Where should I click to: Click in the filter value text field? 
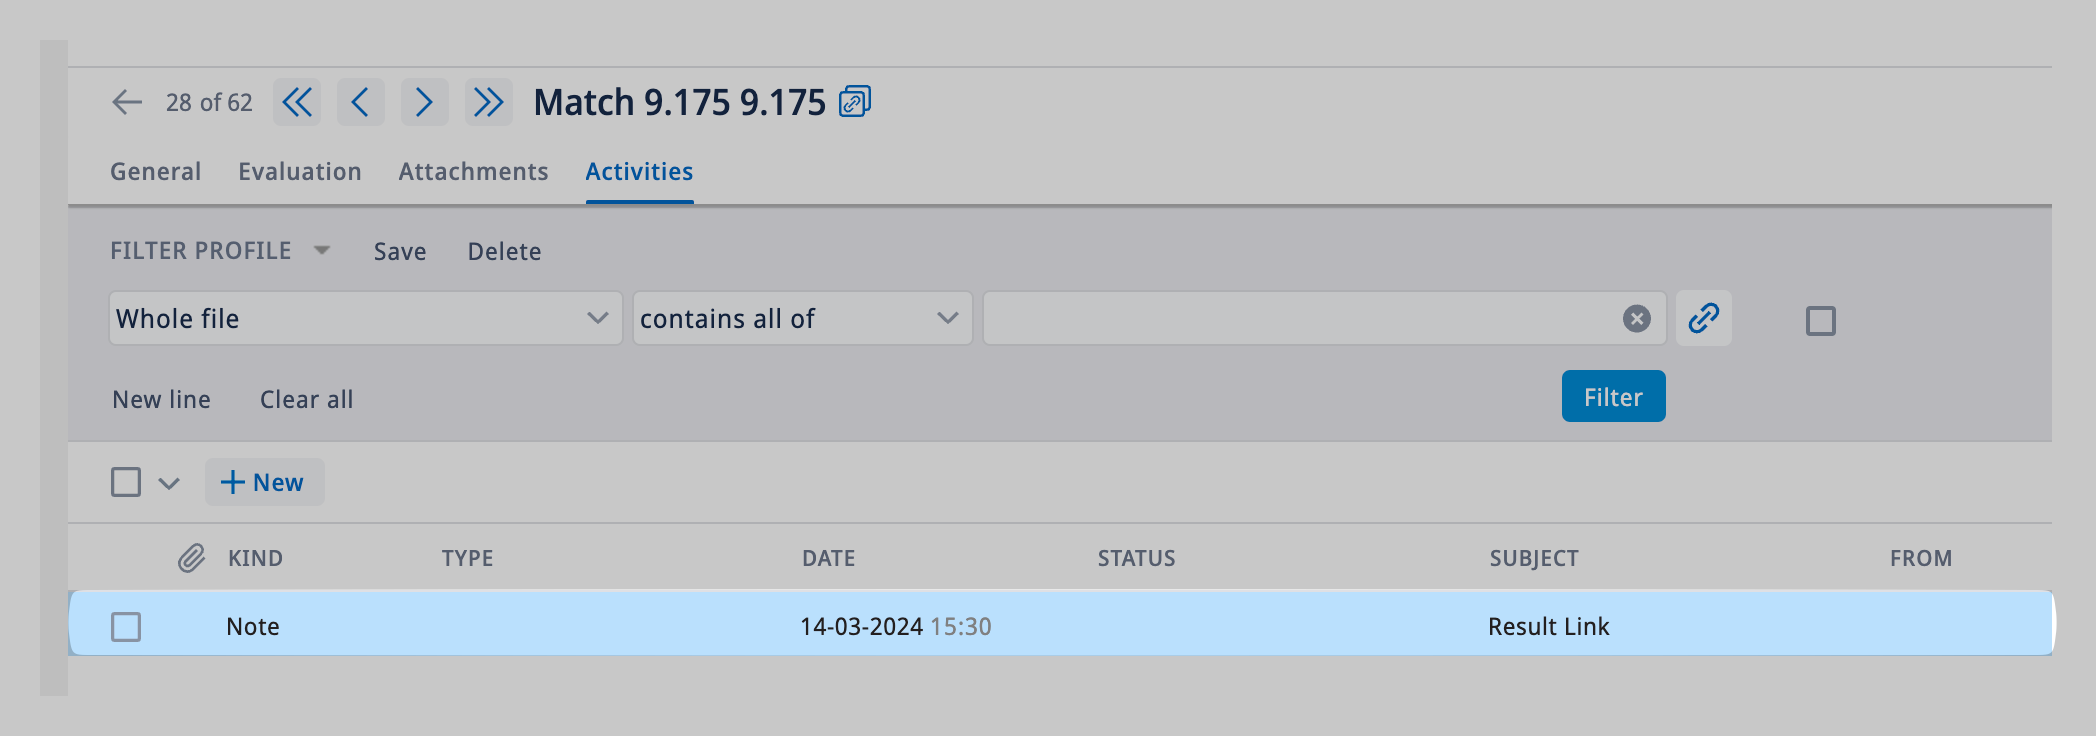tap(1300, 319)
